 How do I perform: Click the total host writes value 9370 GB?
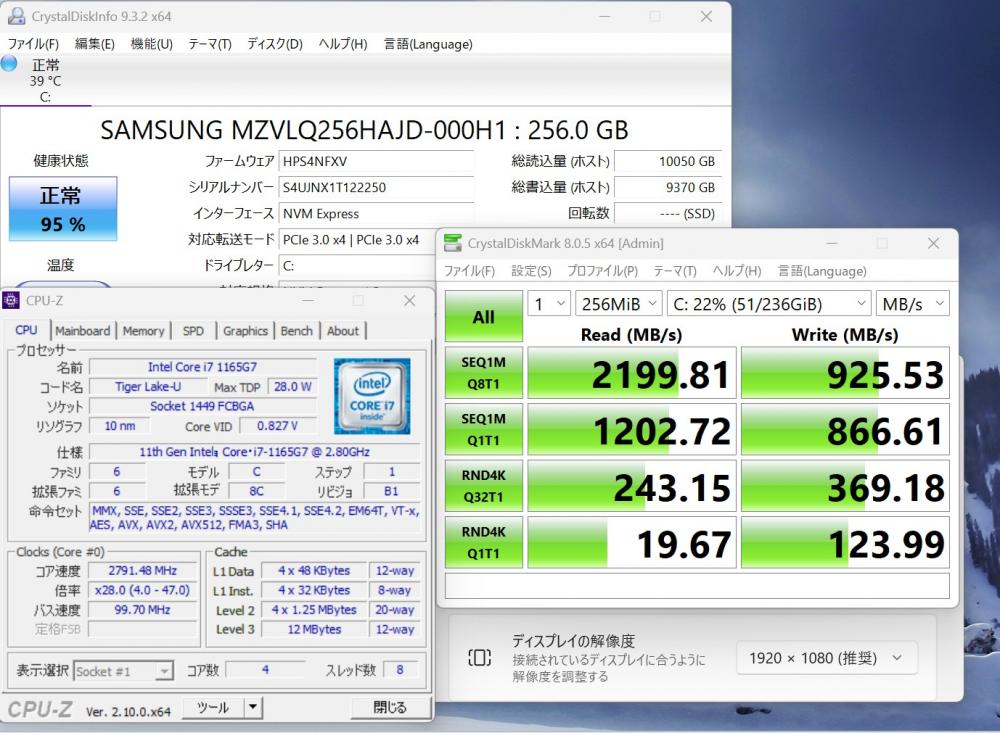click(668, 188)
